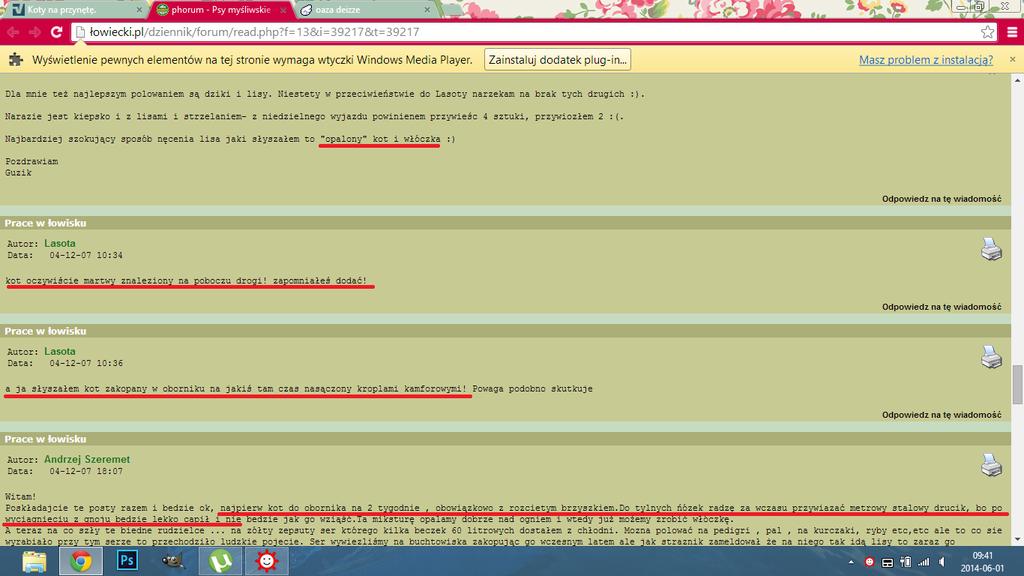Close the 'phorum - Psy myśliwskie' tab

coord(283,9)
